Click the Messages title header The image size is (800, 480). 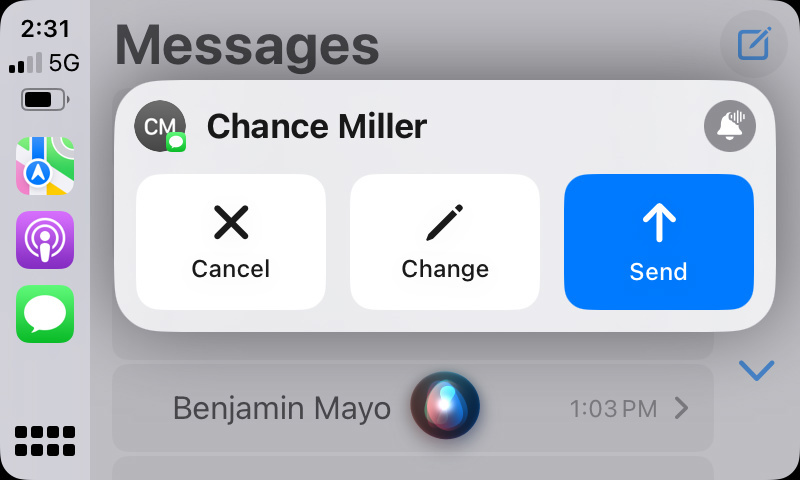point(247,47)
